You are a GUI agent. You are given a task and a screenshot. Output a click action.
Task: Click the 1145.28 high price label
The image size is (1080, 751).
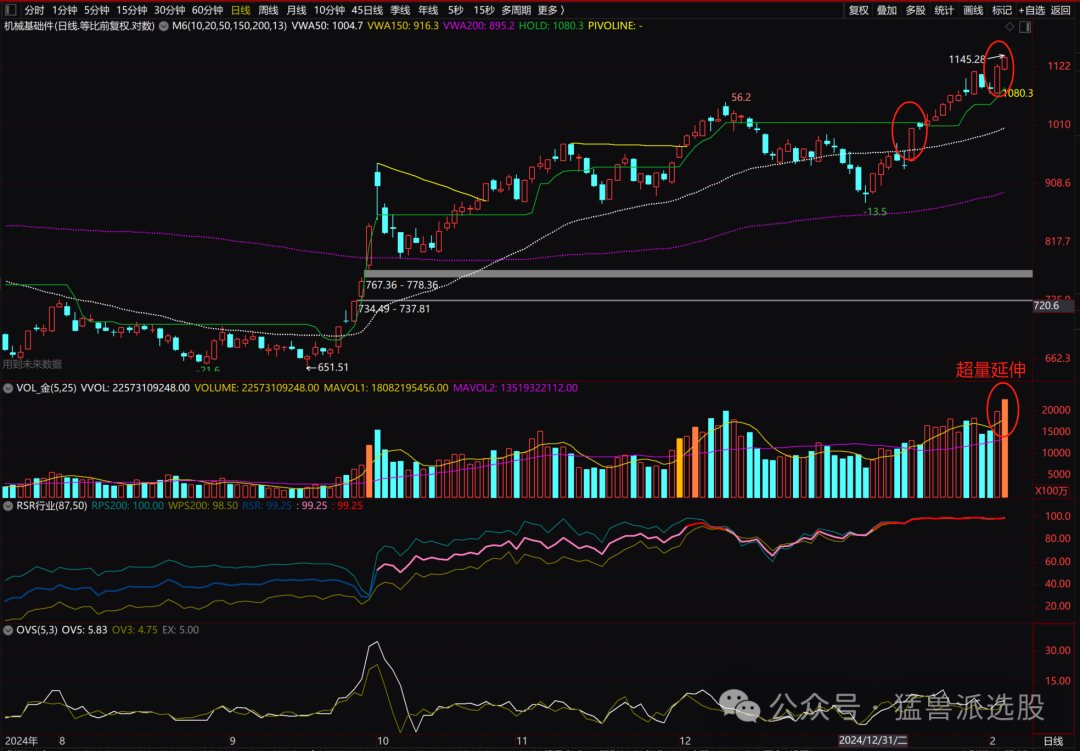(x=966, y=59)
